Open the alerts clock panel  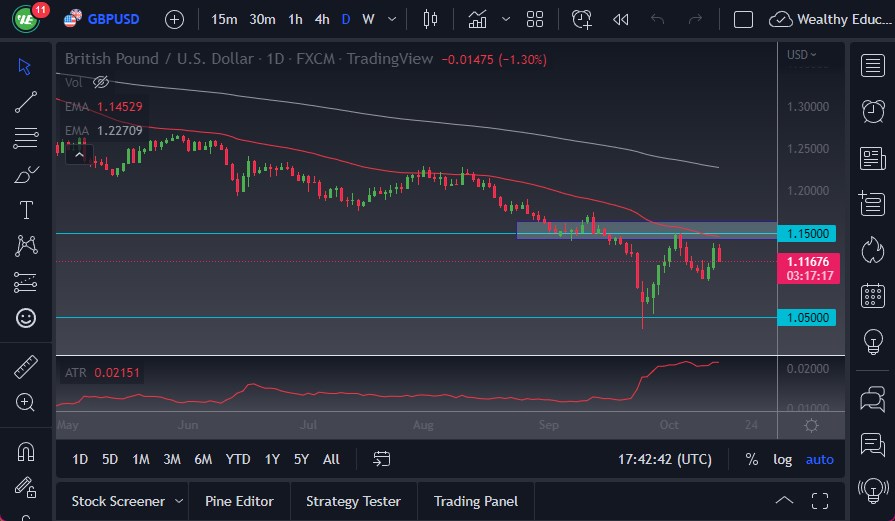tap(873, 110)
